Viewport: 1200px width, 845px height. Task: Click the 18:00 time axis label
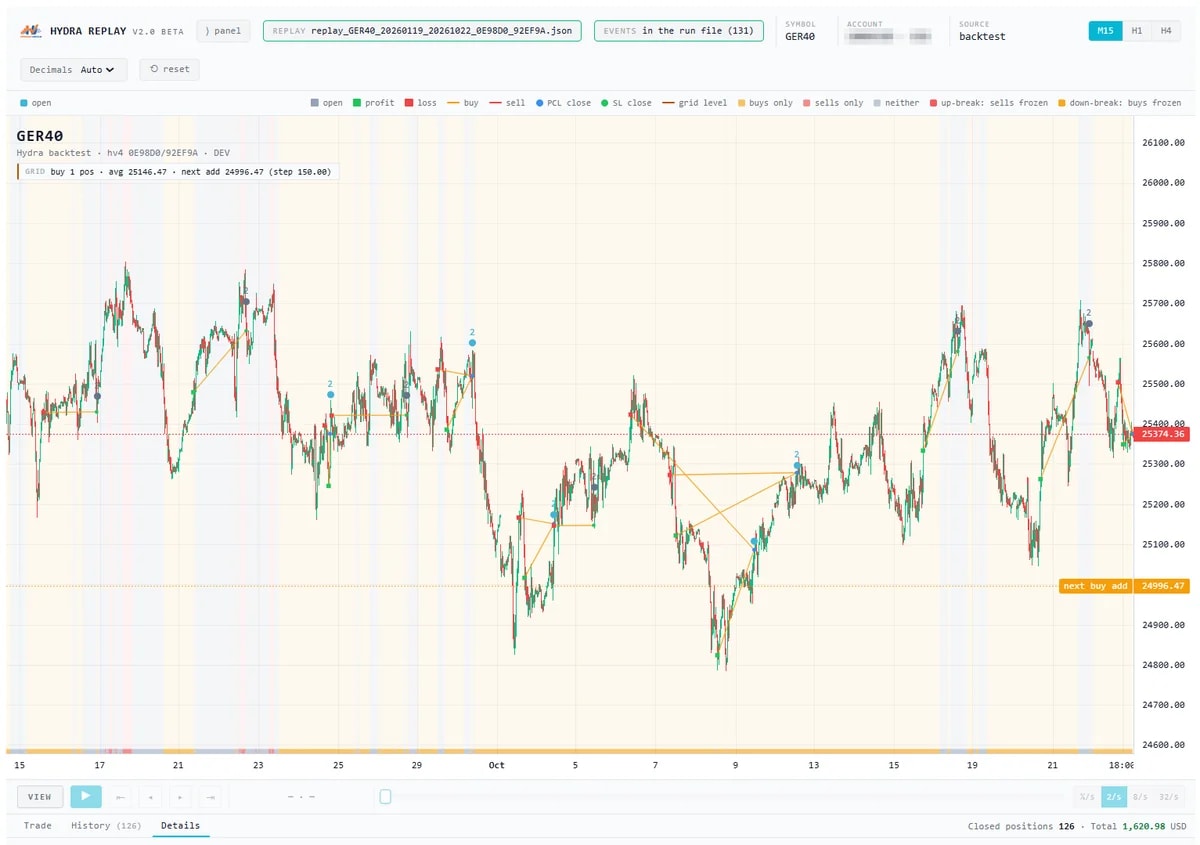pos(1122,765)
